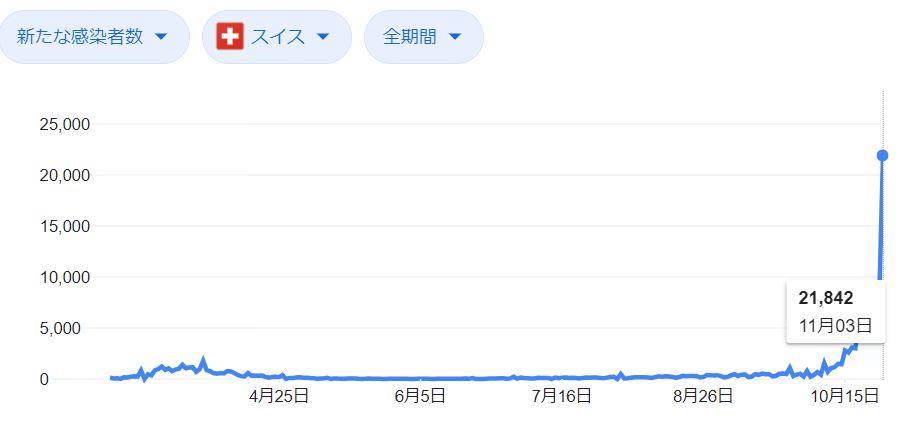Image resolution: width=923 pixels, height=430 pixels.
Task: Click the 20,000 y-axis label
Action: [64, 176]
